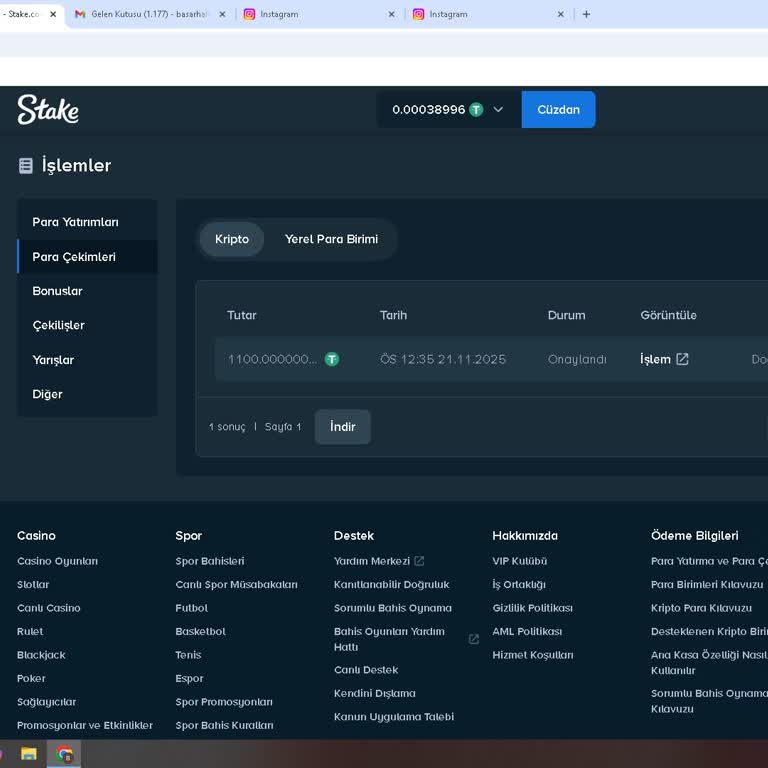The image size is (768, 768).
Task: Switch to Yerel Para Birimi tab
Action: pyautogui.click(x=332, y=239)
